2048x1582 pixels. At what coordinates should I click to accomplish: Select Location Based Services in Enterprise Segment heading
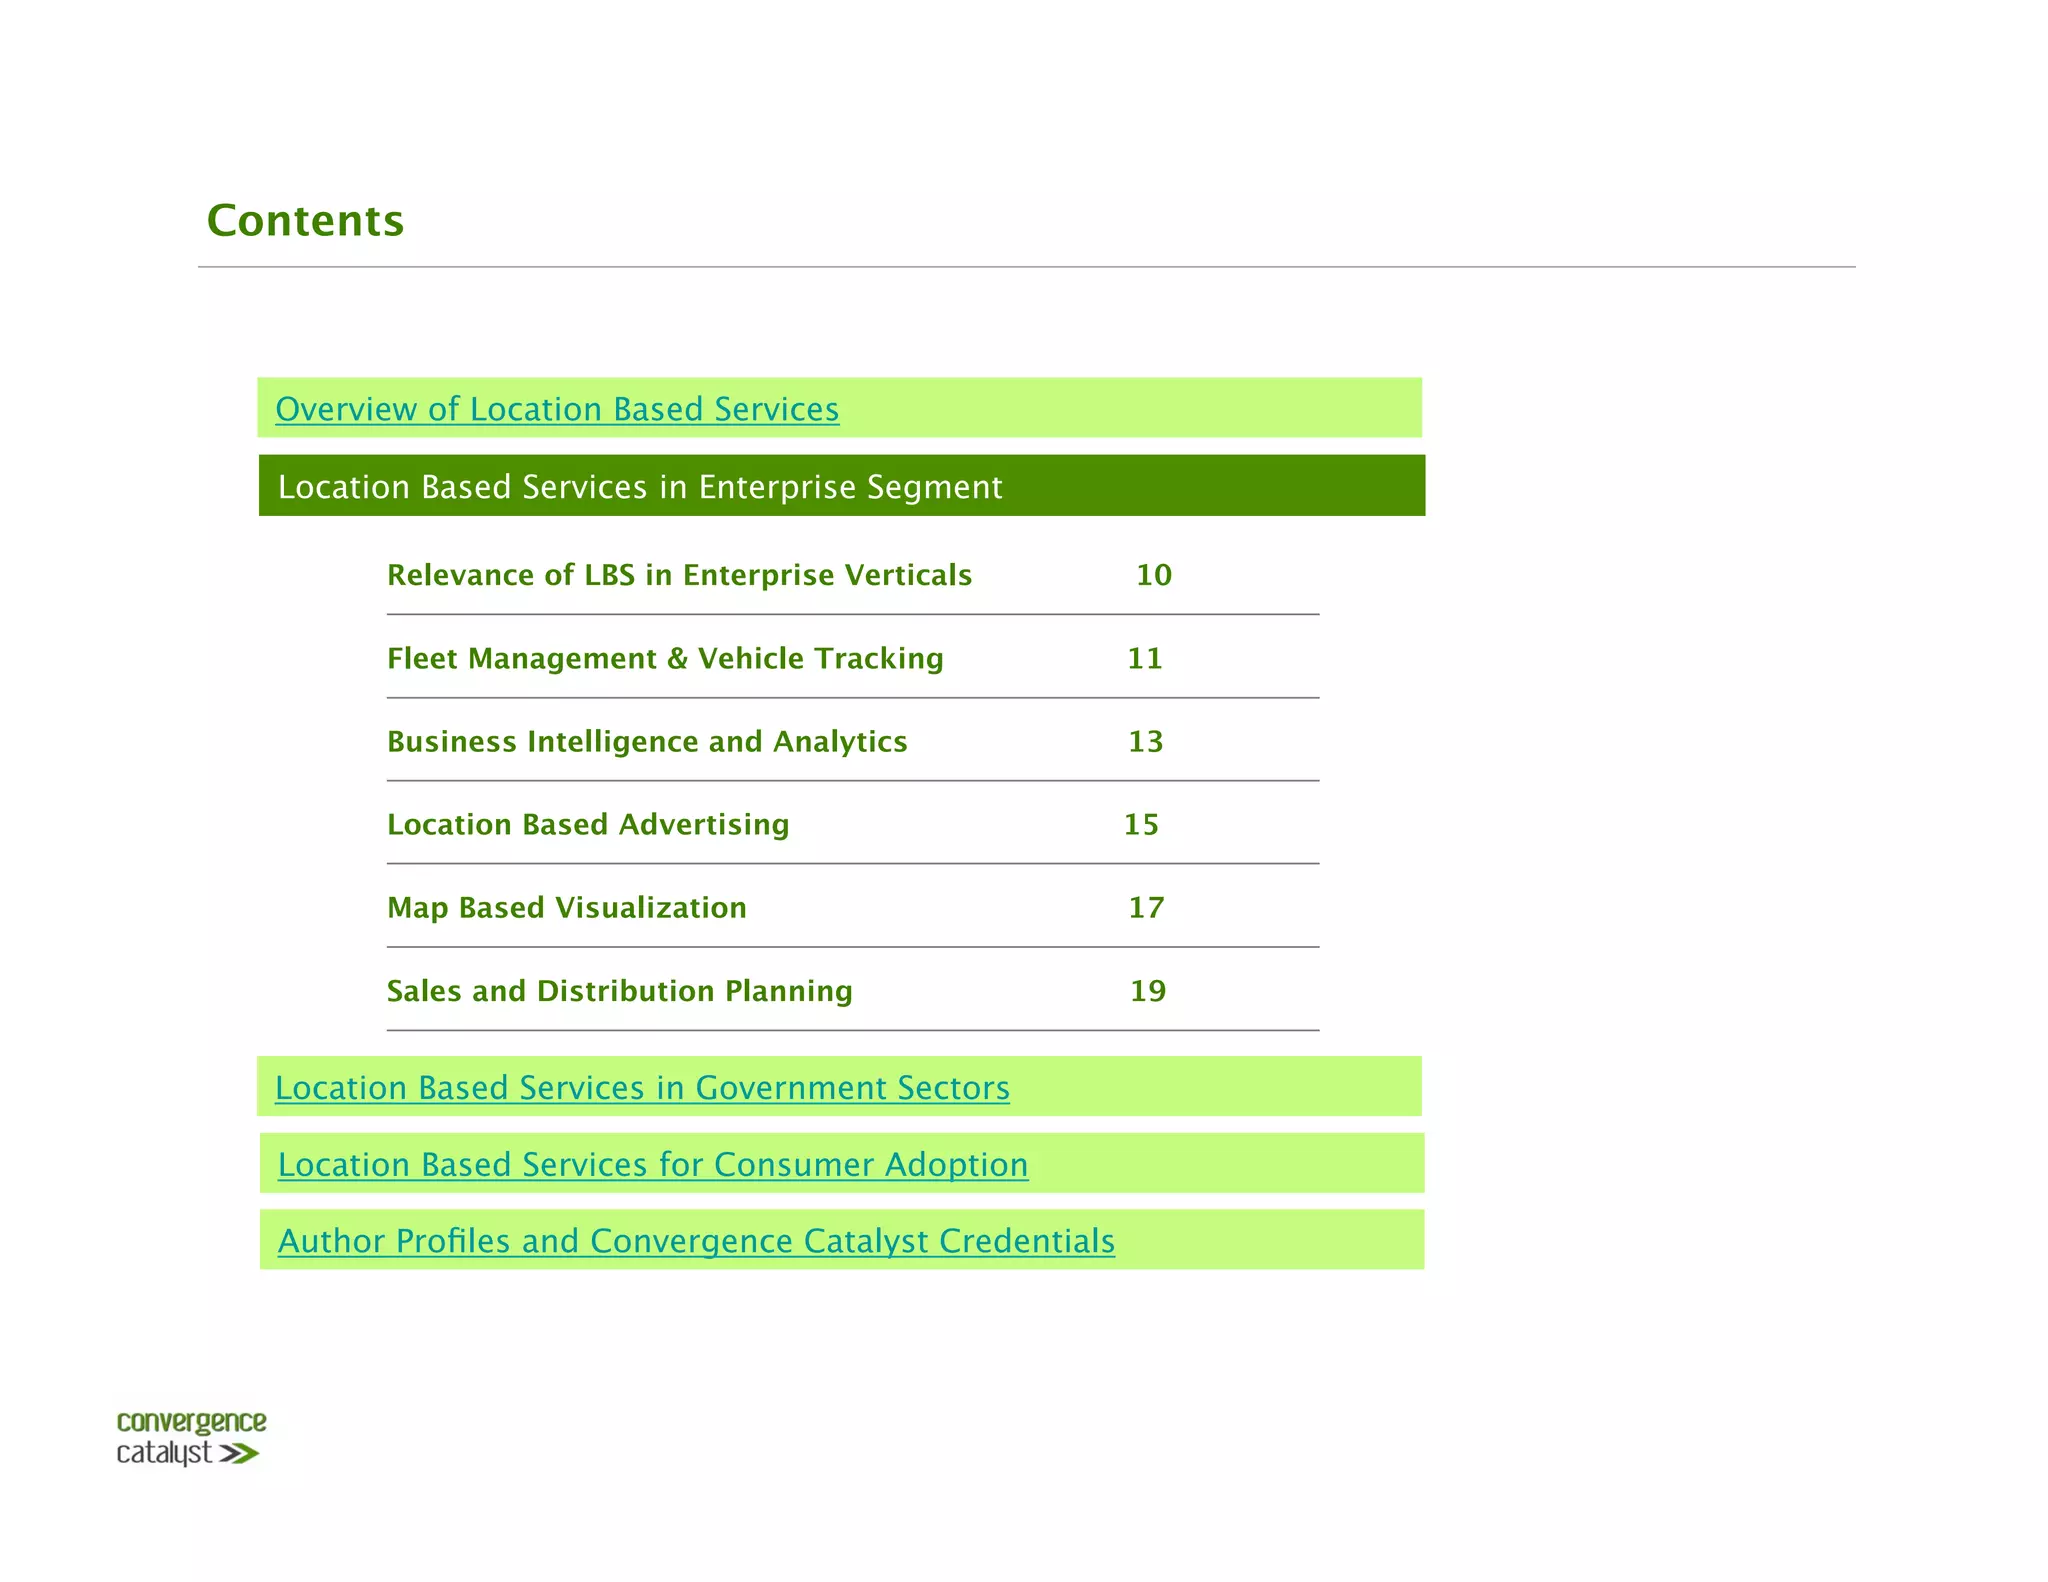[640, 487]
